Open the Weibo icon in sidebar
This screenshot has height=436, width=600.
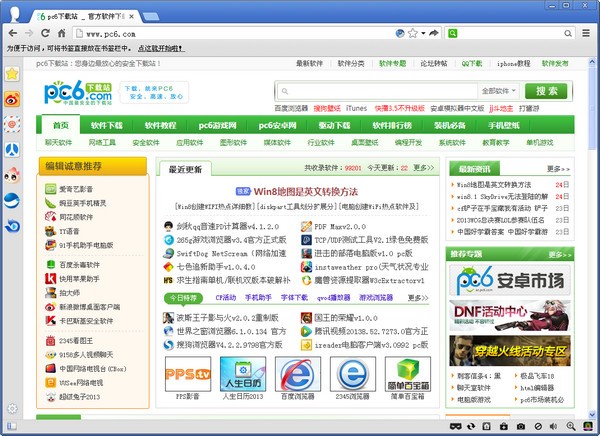pos(12,100)
